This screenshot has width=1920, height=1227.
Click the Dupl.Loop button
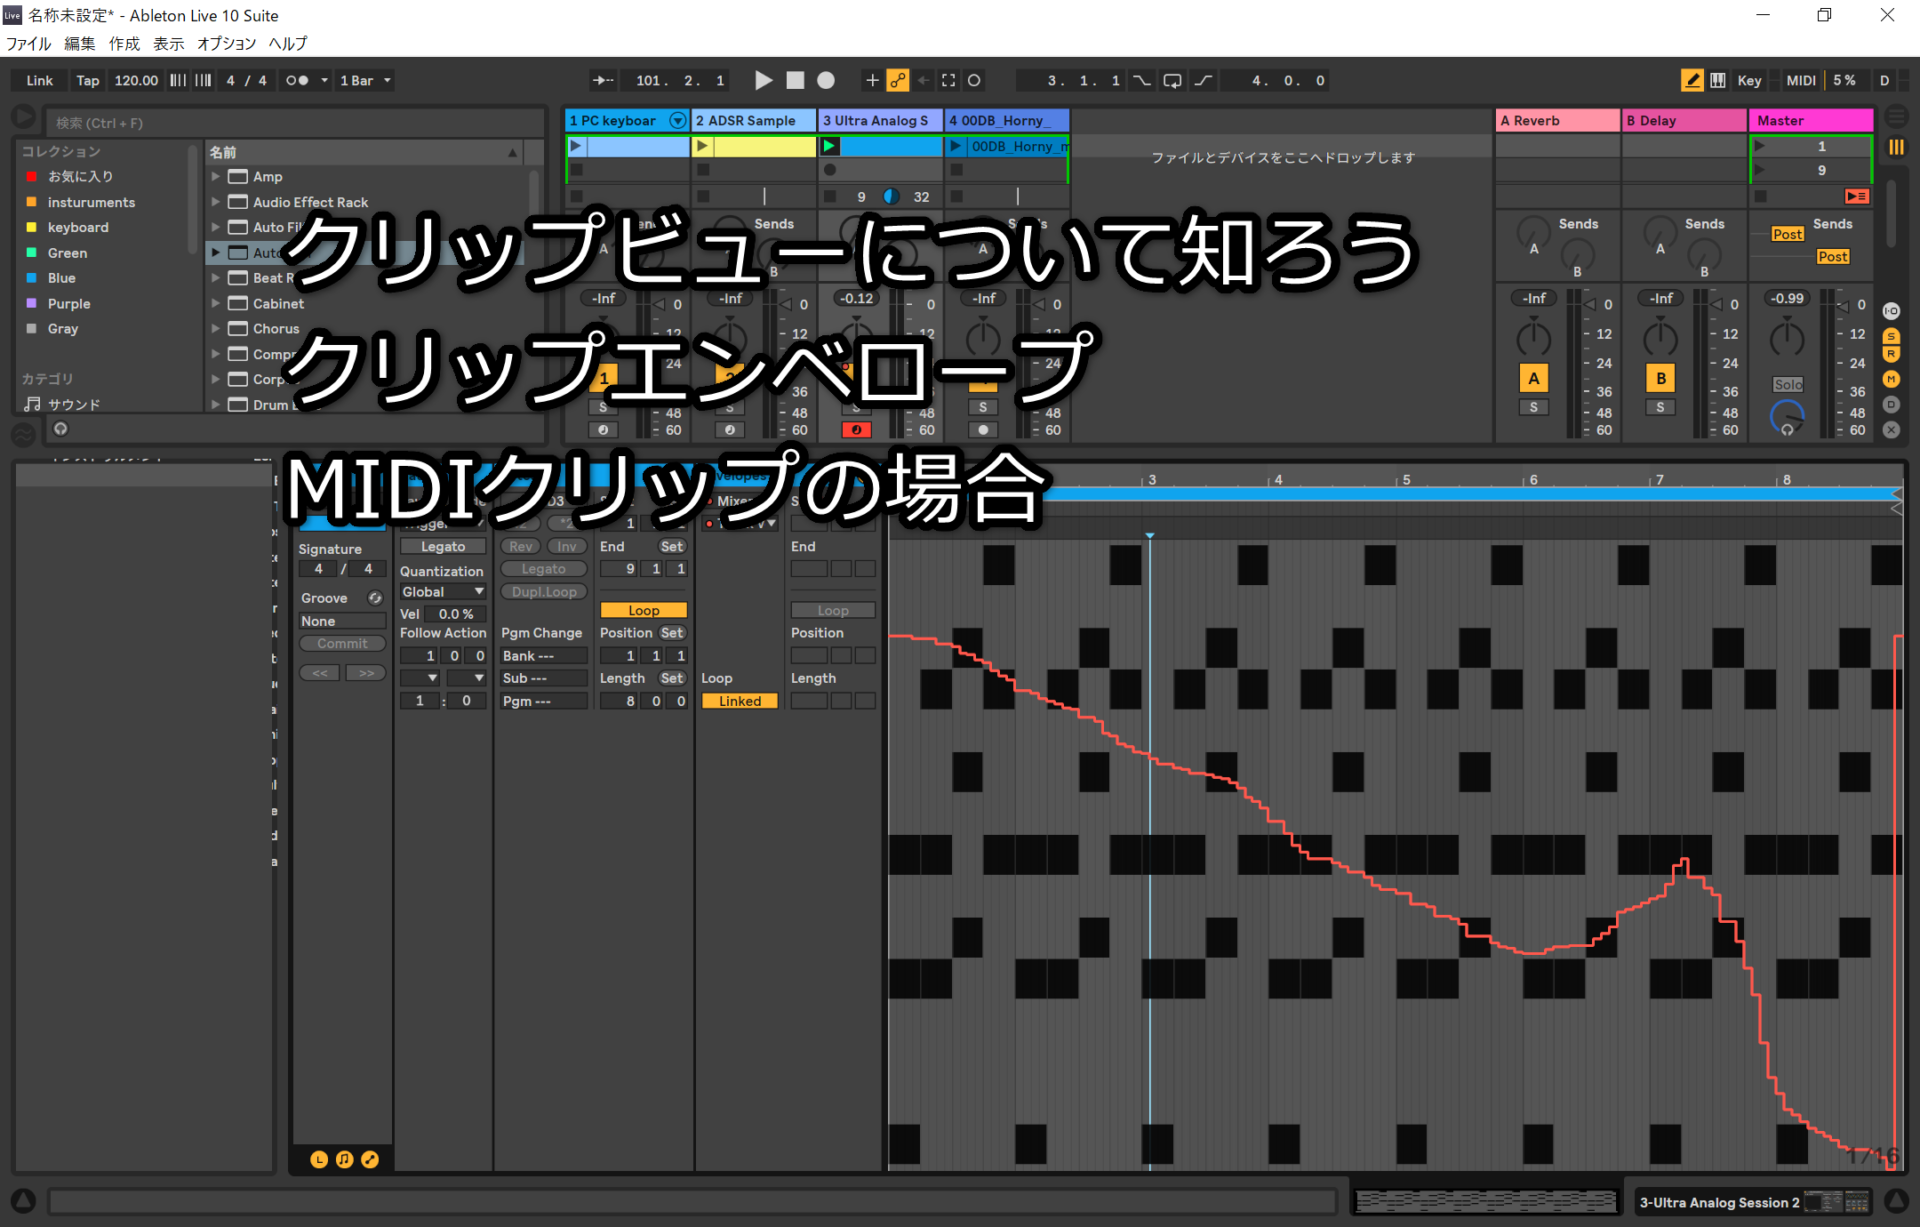pos(543,592)
